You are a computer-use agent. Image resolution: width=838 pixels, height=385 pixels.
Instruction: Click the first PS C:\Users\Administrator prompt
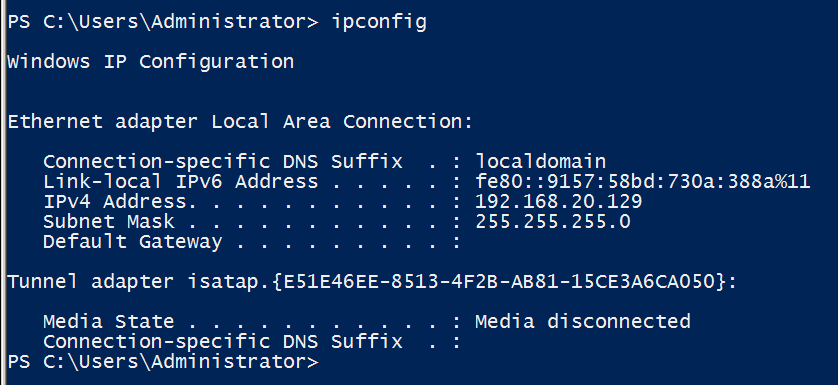(163, 22)
